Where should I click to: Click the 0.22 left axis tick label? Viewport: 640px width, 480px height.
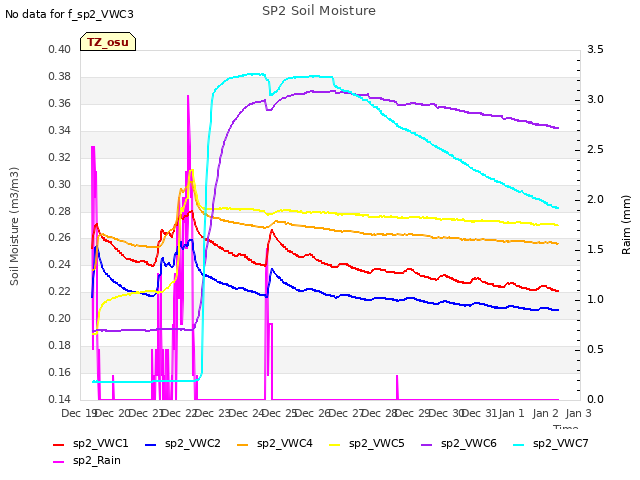pyautogui.click(x=60, y=291)
